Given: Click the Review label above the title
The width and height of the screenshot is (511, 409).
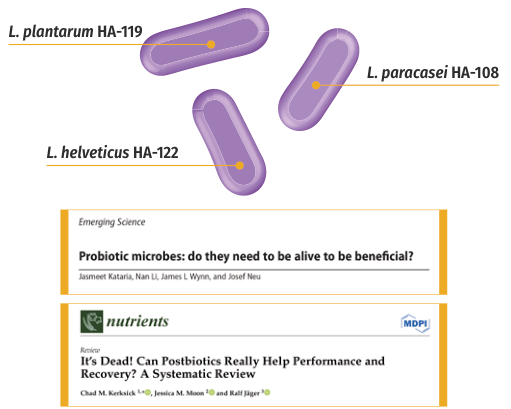Looking at the screenshot, I should (90, 350).
